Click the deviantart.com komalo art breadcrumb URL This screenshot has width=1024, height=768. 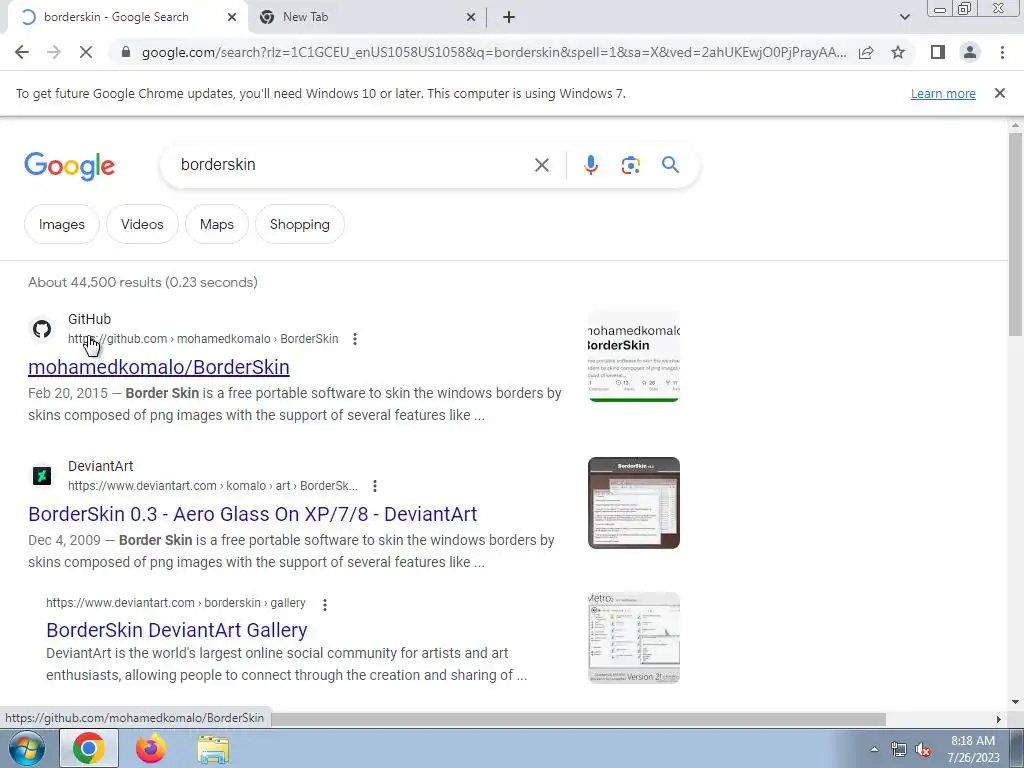click(x=213, y=486)
